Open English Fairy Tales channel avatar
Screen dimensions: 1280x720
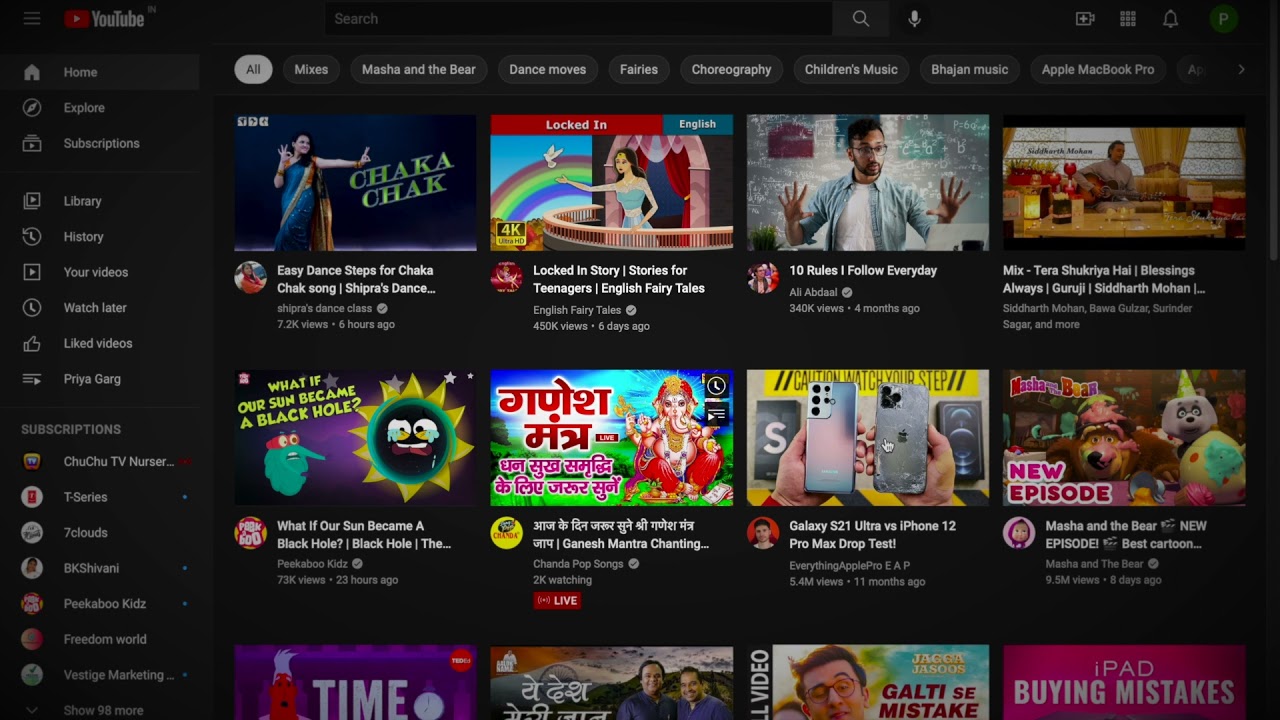[x=506, y=277]
